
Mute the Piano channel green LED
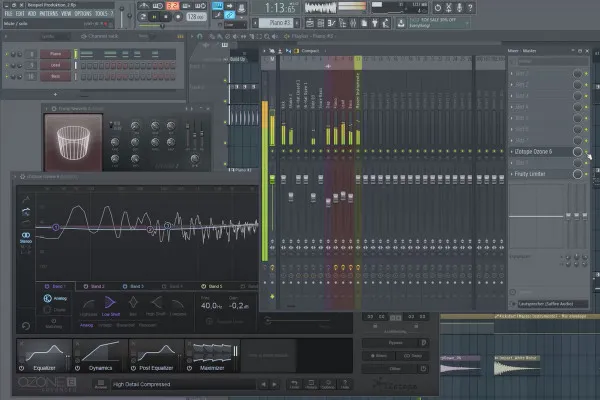coord(7,54)
